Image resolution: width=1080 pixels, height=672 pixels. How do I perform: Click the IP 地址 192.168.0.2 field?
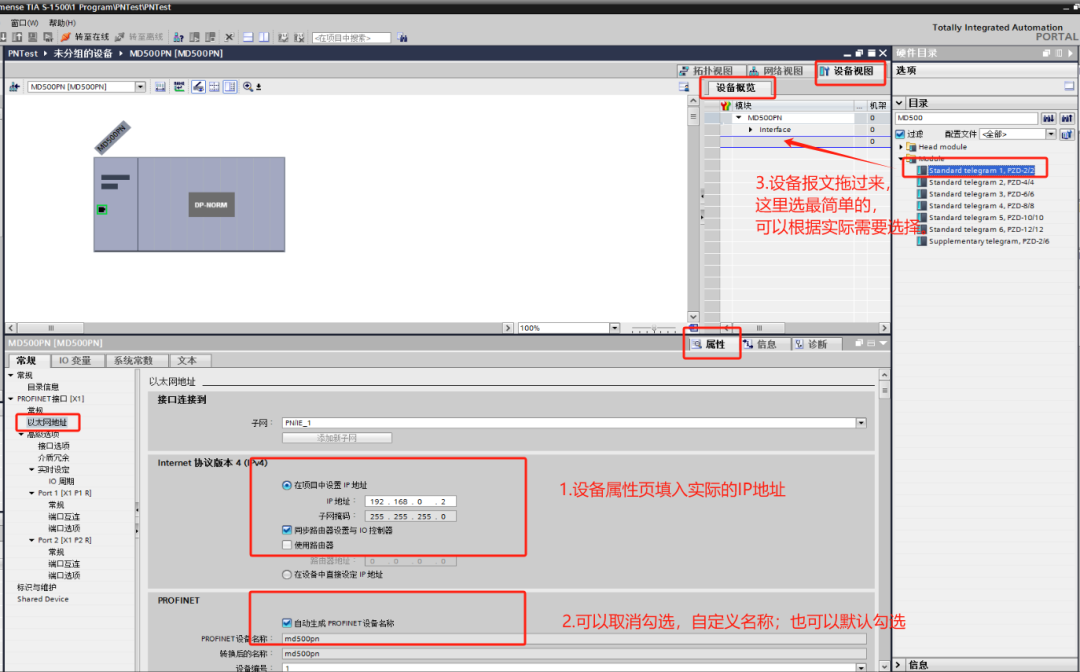pos(411,501)
